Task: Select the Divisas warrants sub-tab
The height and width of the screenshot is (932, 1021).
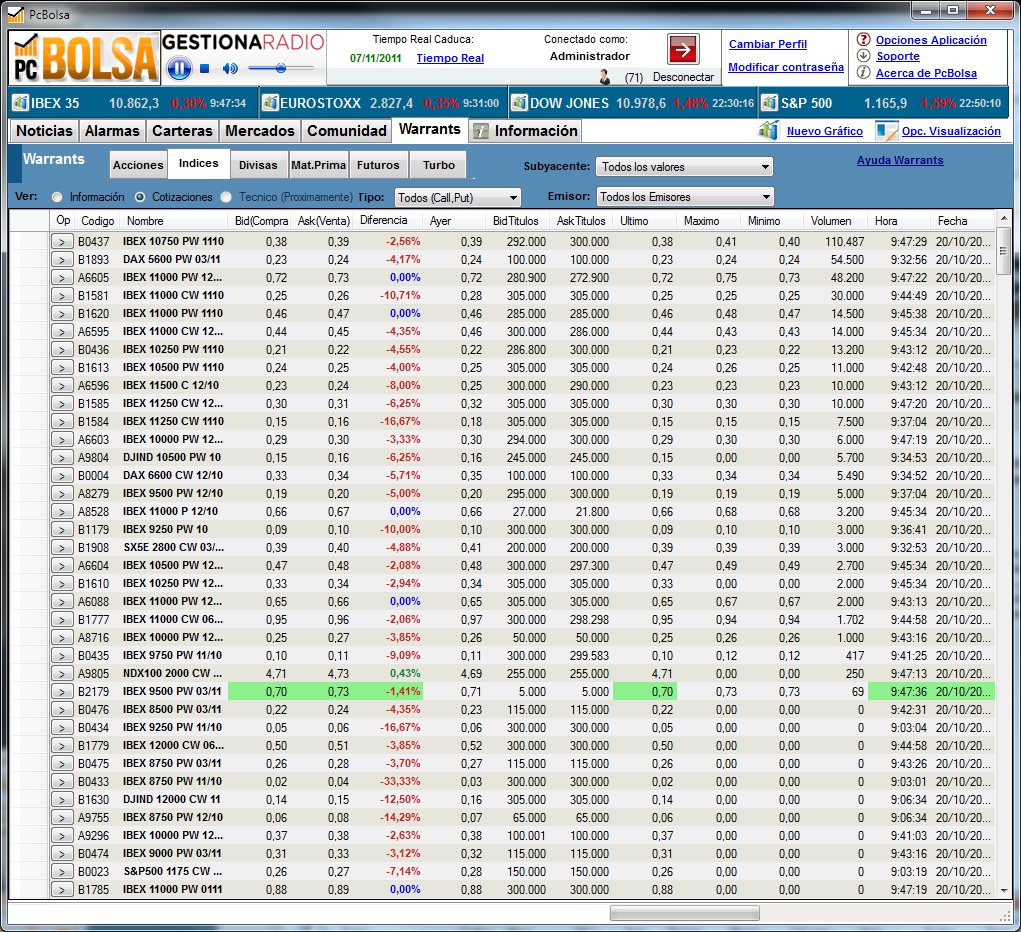Action: [258, 165]
